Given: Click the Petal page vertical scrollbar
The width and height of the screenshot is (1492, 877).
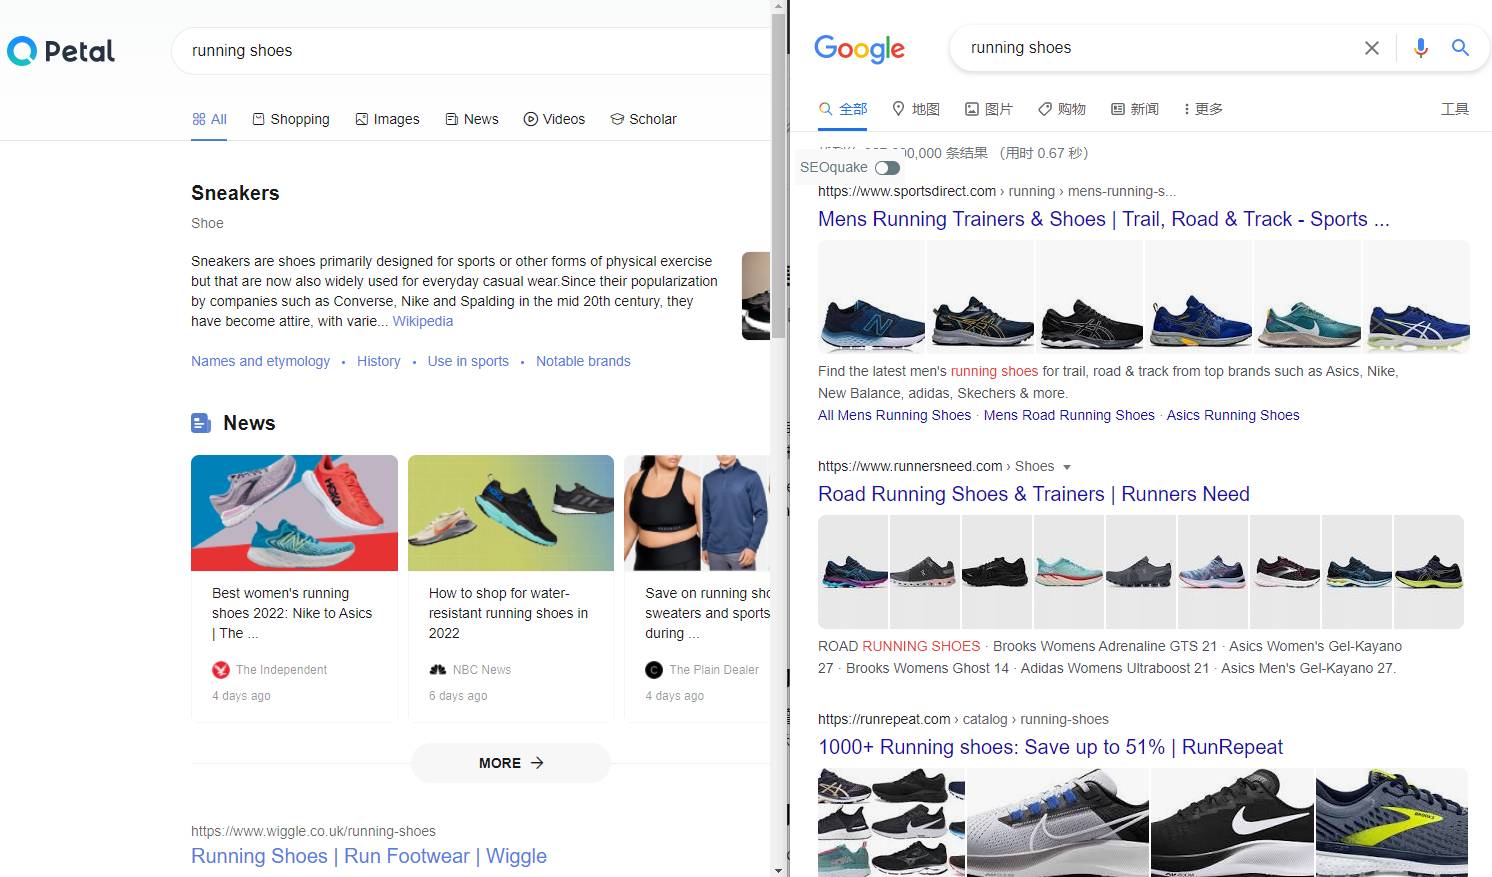Looking at the screenshot, I should [x=779, y=176].
